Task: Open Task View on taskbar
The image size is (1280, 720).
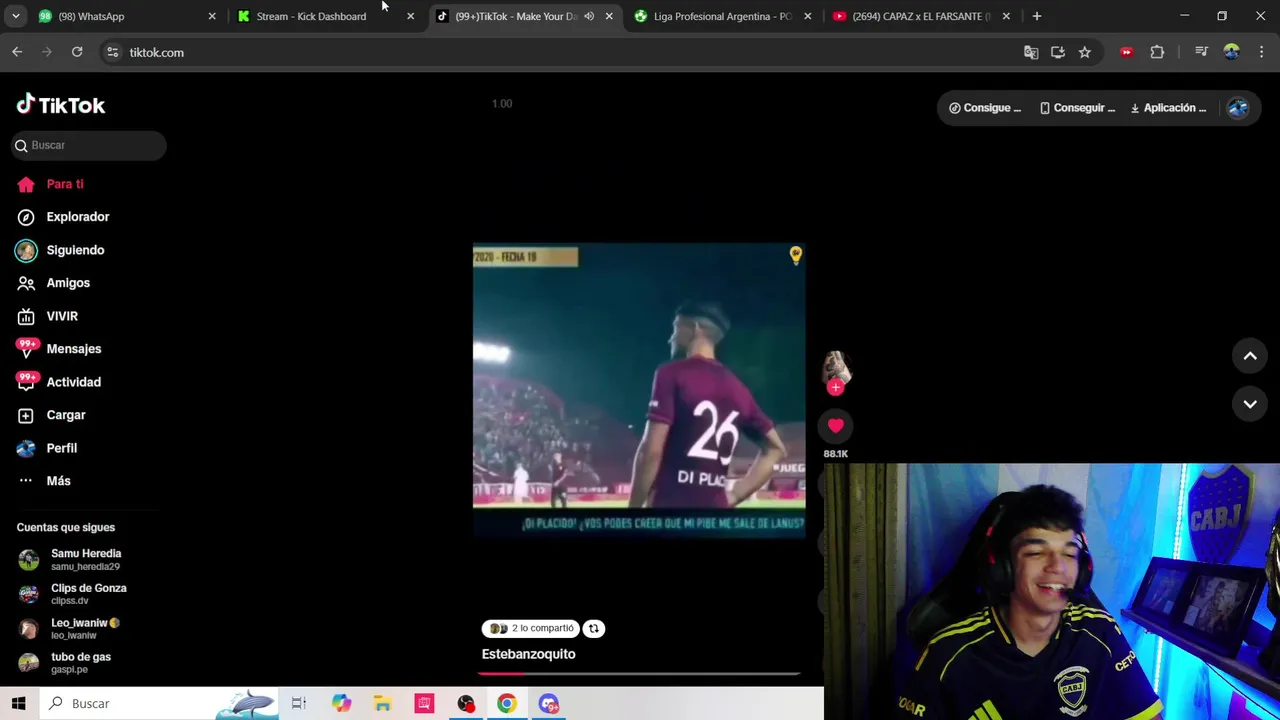Action: tap(299, 704)
